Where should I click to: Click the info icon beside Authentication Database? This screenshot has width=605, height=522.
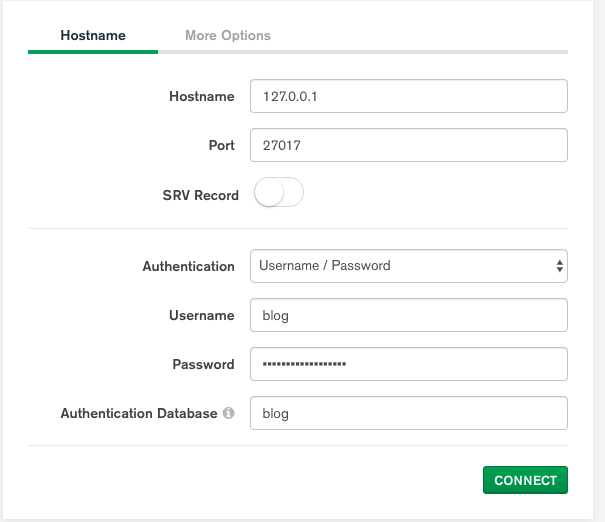coord(229,413)
